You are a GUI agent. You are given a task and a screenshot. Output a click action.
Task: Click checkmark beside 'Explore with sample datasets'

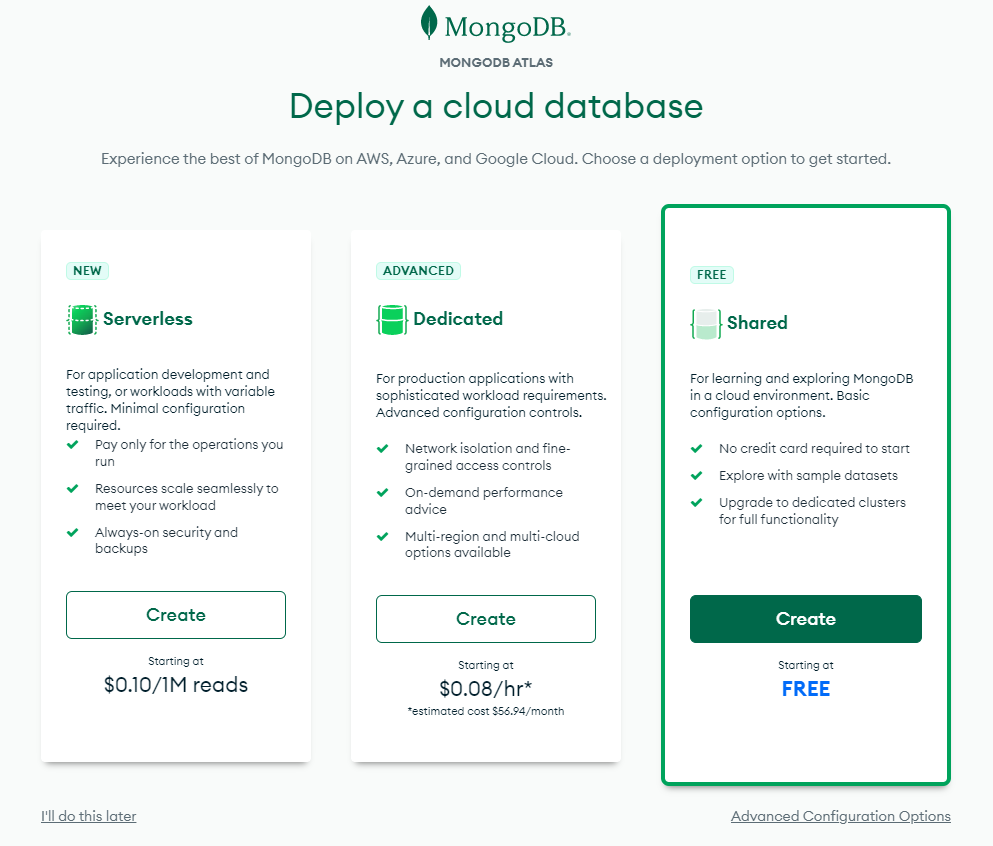click(x=697, y=475)
